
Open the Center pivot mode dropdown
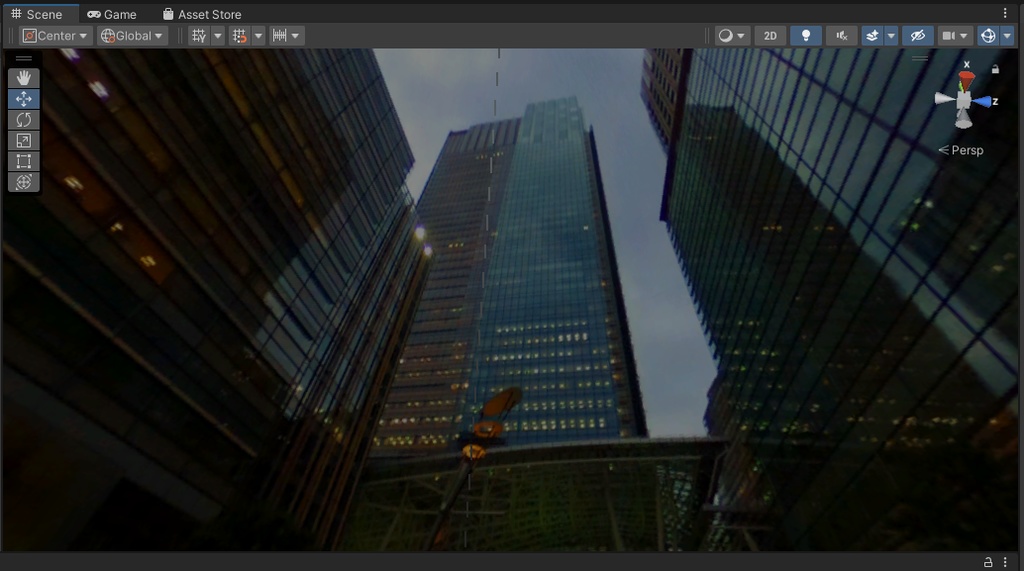(x=55, y=36)
